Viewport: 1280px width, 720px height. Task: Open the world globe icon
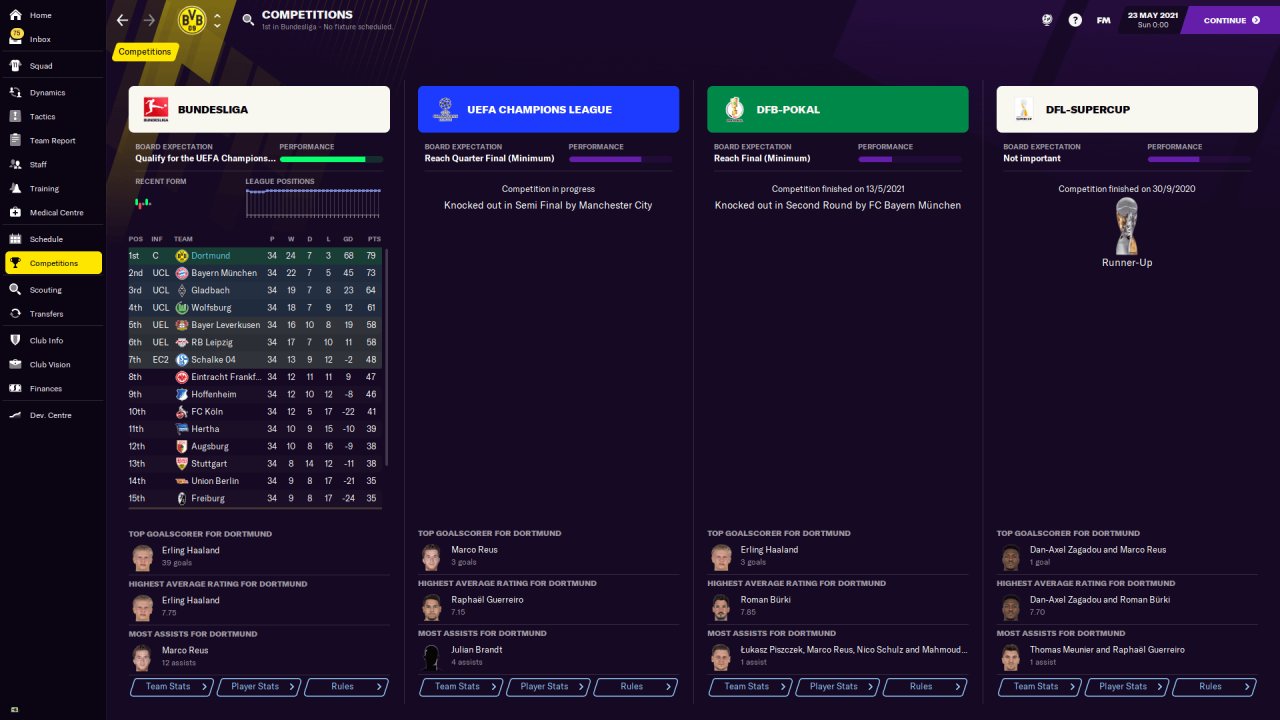click(1046, 20)
